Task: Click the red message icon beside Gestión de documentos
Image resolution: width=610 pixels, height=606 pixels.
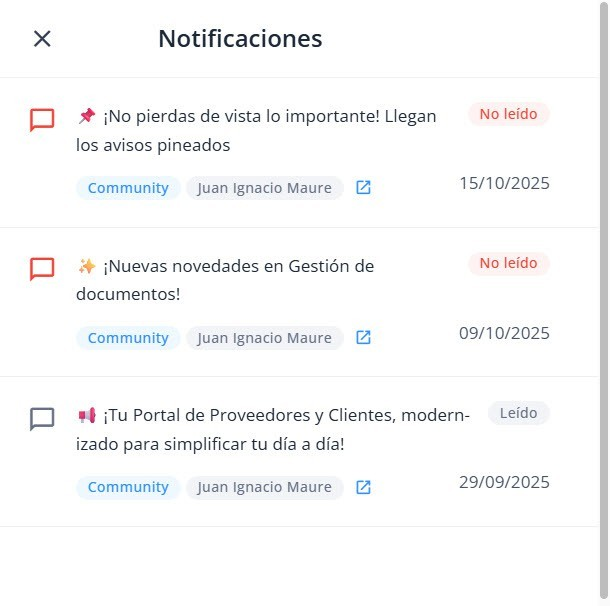Action: coord(42,269)
